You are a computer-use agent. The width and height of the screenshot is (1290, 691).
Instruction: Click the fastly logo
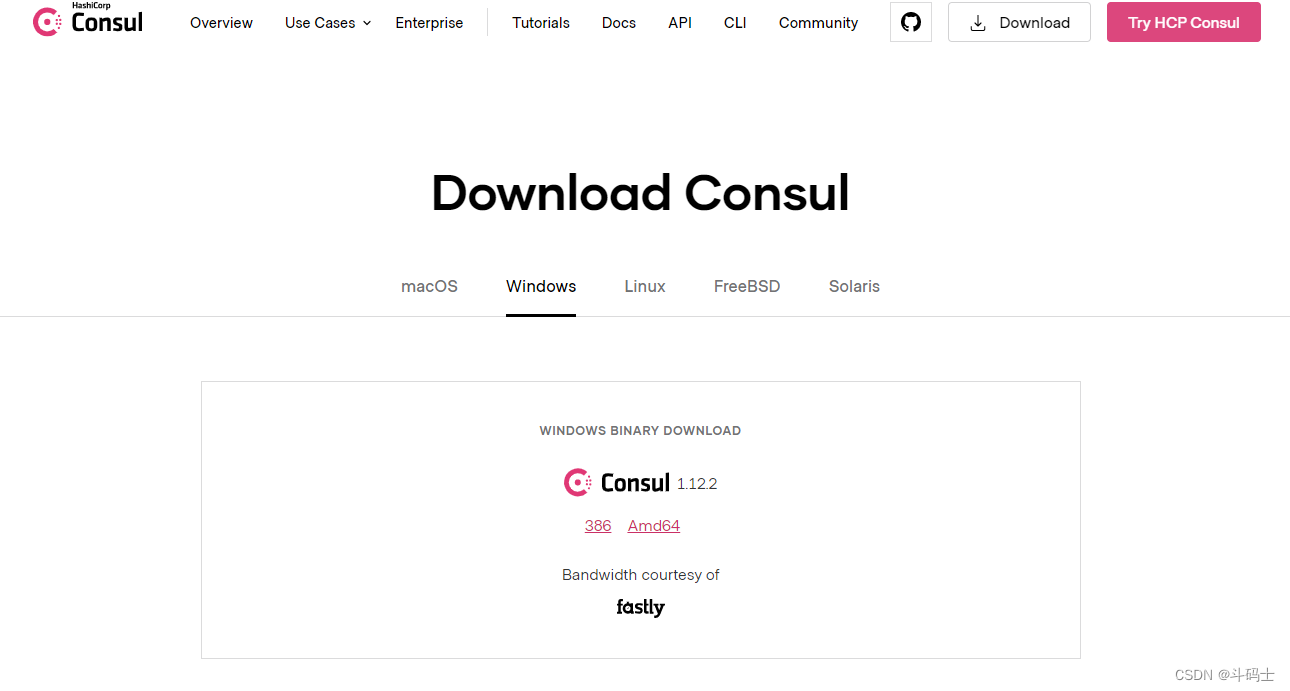click(x=640, y=607)
